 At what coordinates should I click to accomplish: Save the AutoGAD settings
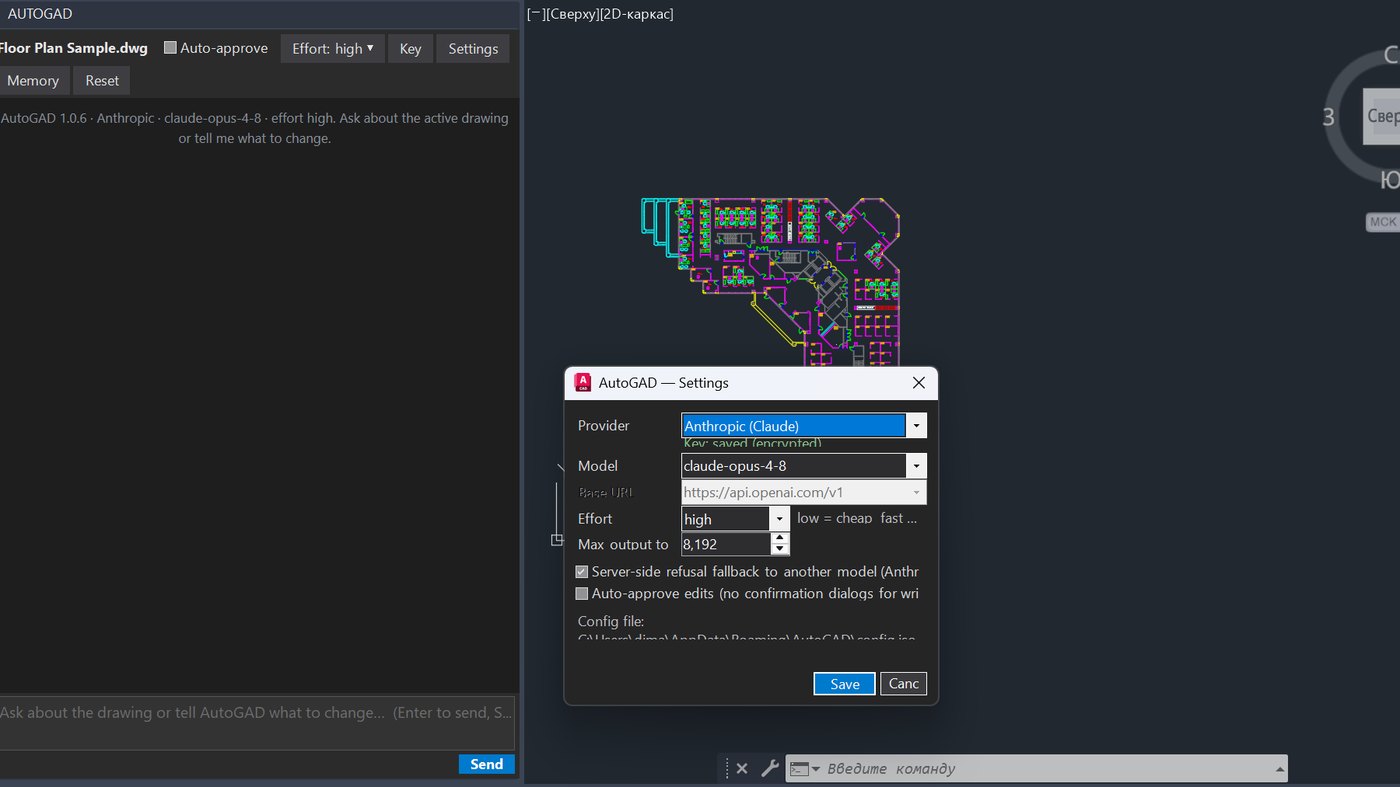(x=845, y=684)
